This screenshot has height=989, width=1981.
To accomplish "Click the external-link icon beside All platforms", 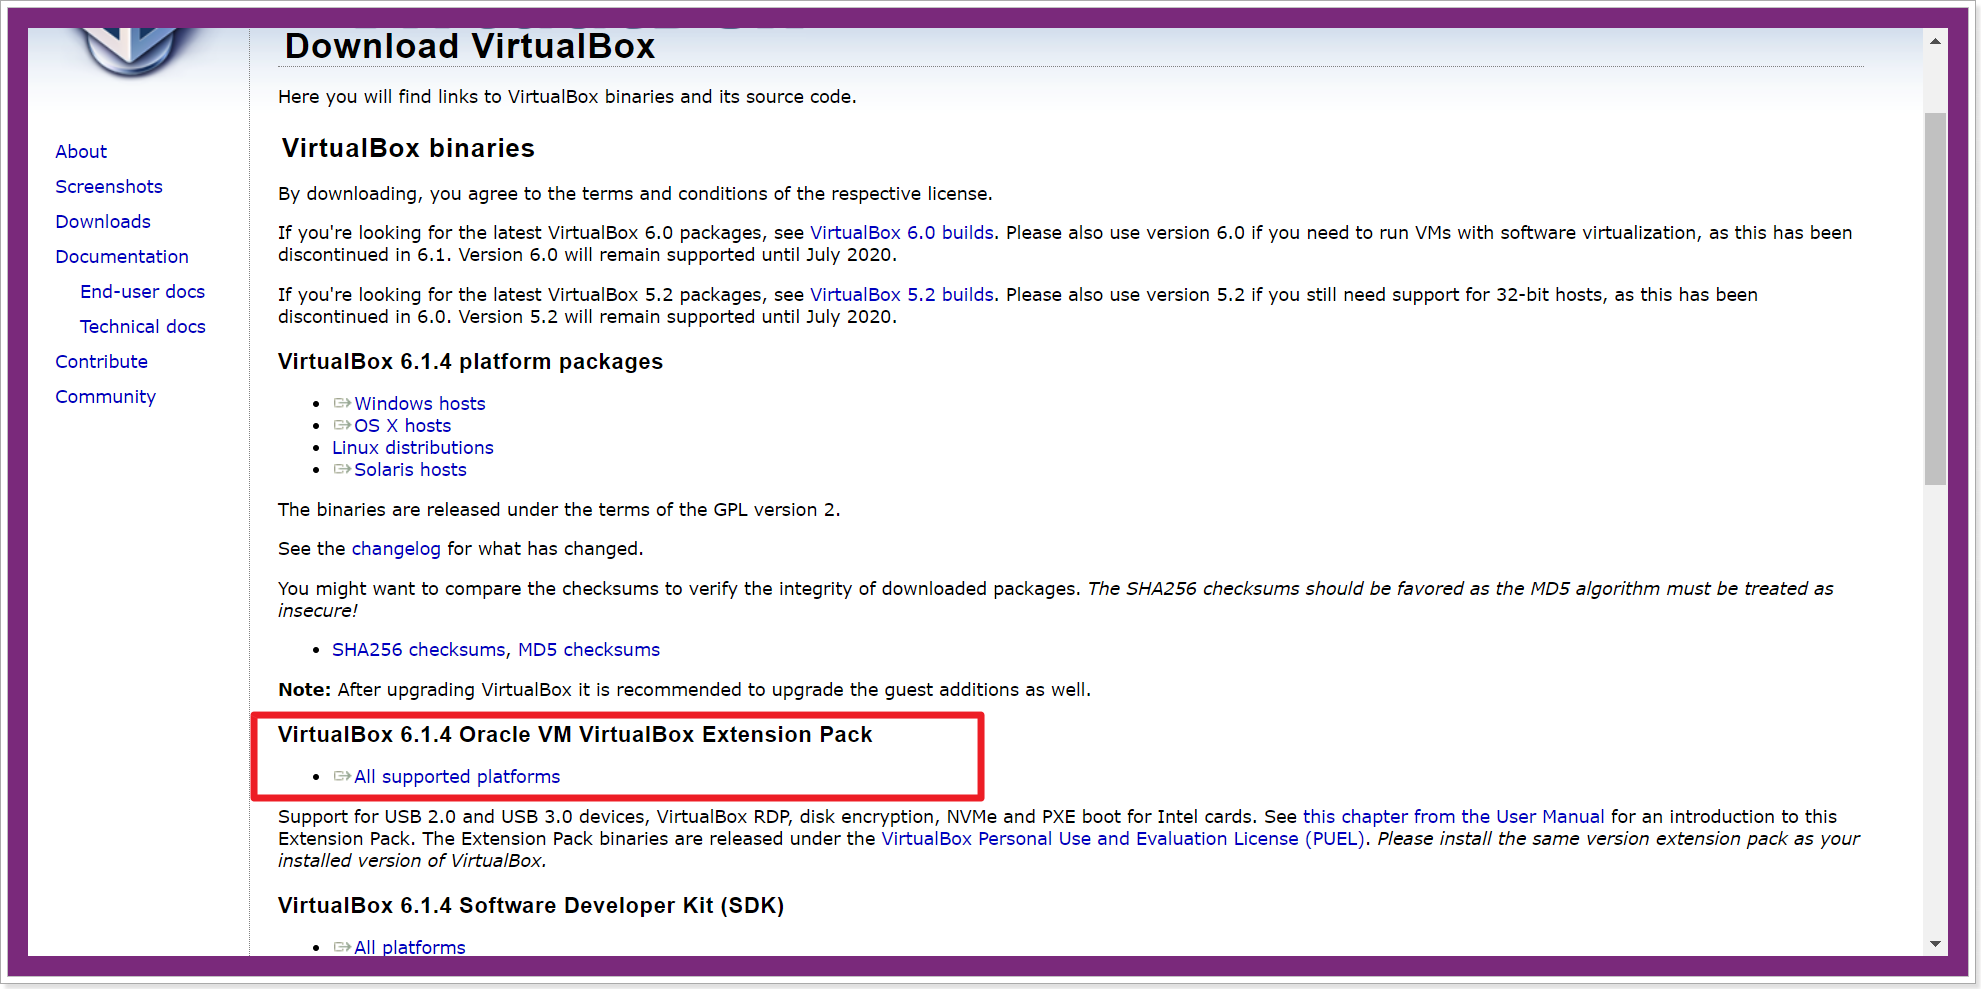I will (342, 947).
